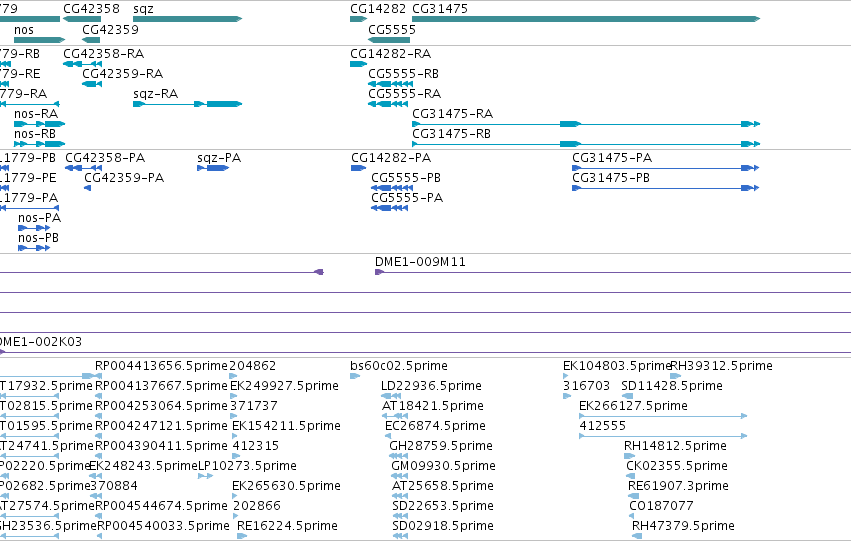851x541 pixels.
Task: Select EST SD22653.5prime
Action: tap(443, 506)
